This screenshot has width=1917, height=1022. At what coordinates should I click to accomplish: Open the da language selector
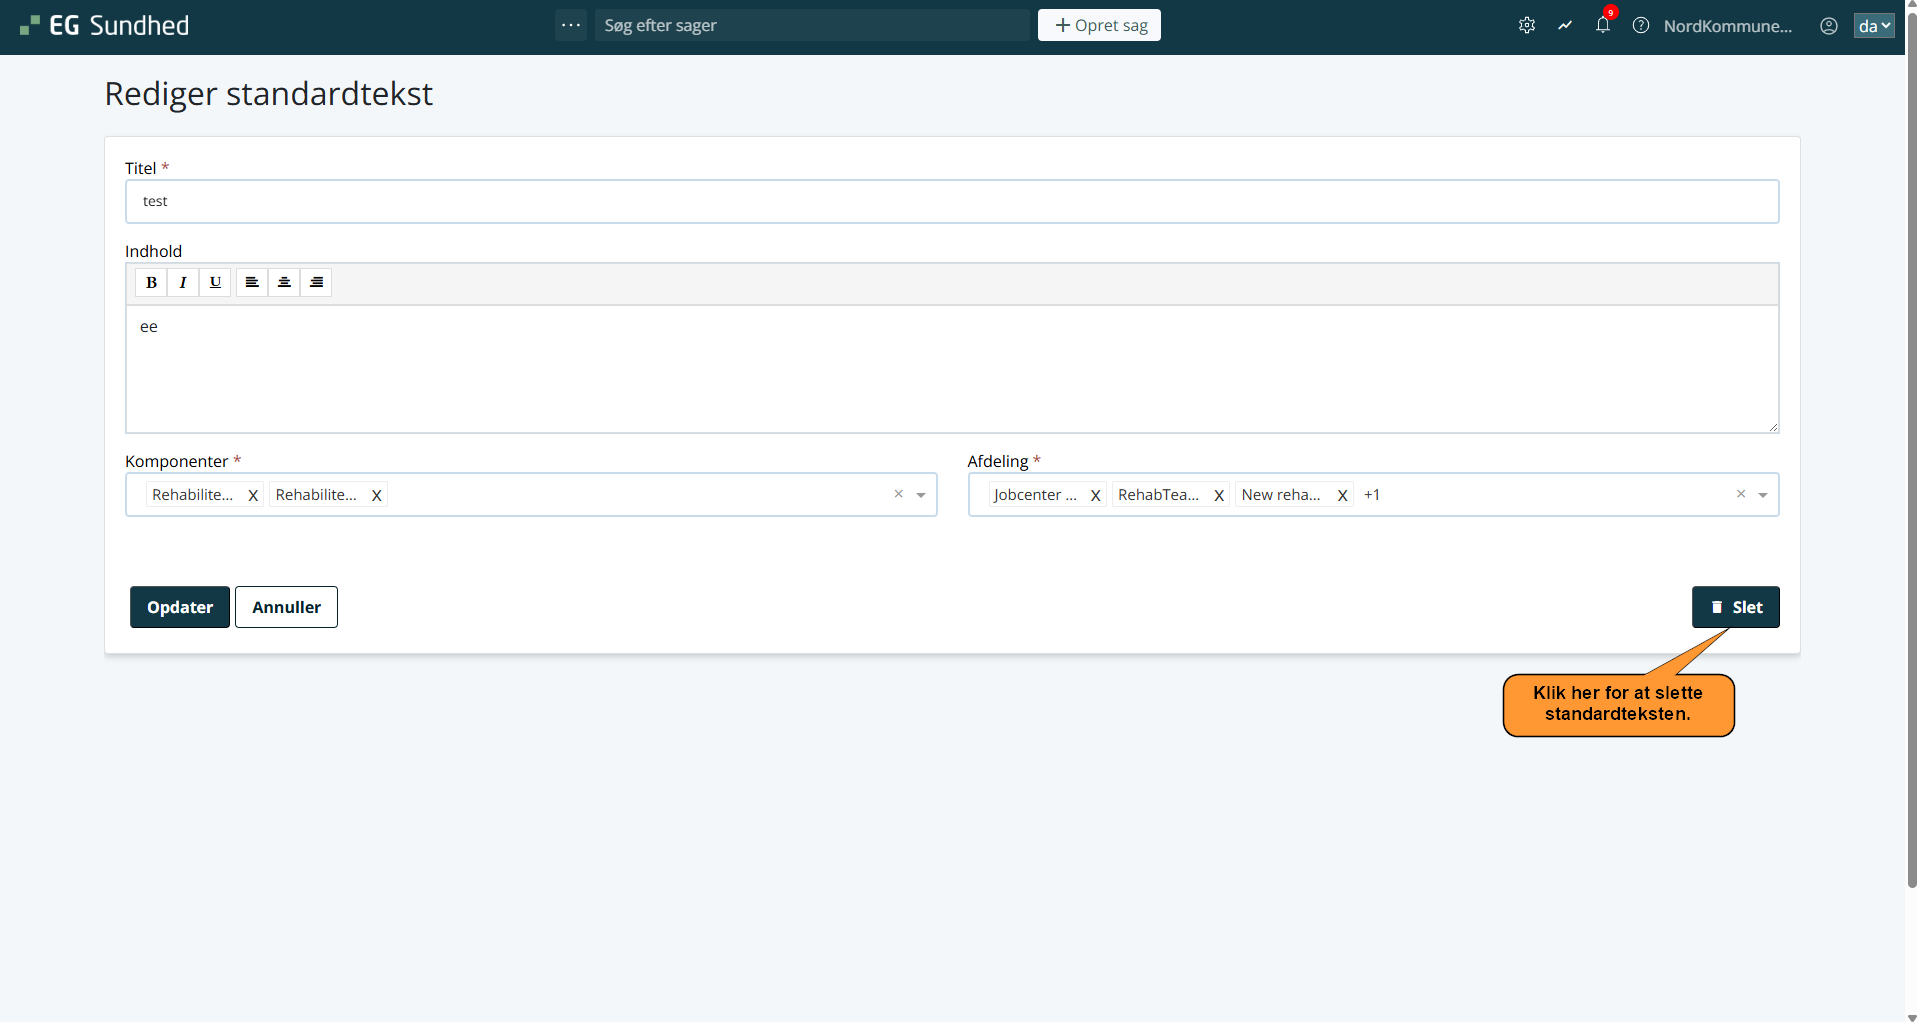[1873, 26]
